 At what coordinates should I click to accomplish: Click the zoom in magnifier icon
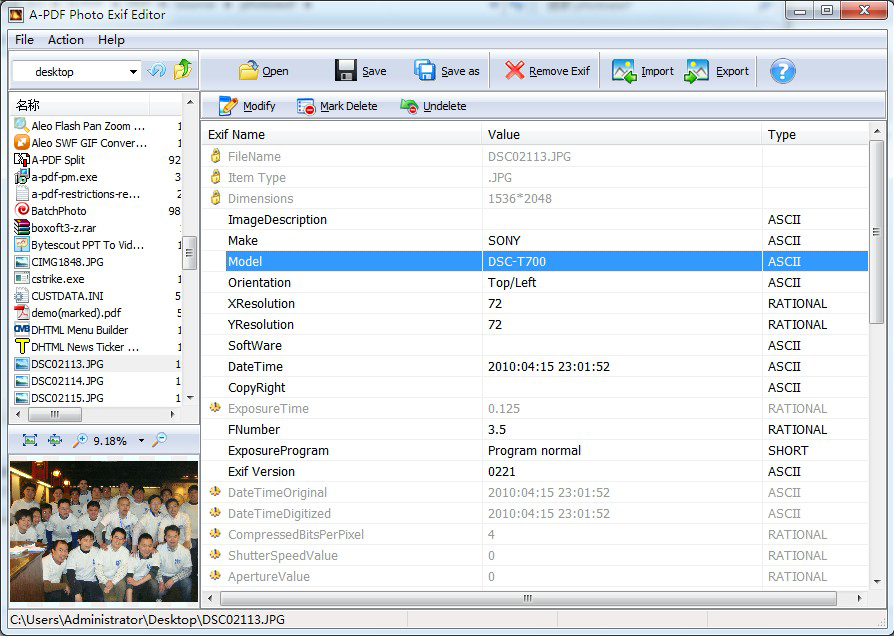[80, 440]
